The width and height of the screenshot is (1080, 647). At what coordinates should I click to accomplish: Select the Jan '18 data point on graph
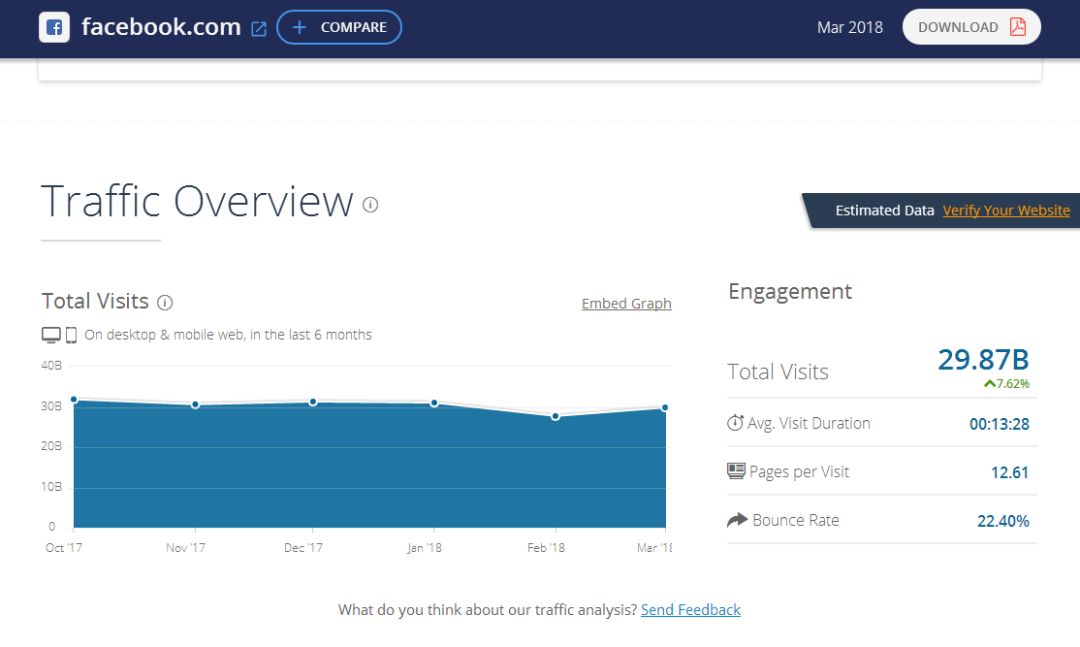(x=434, y=403)
